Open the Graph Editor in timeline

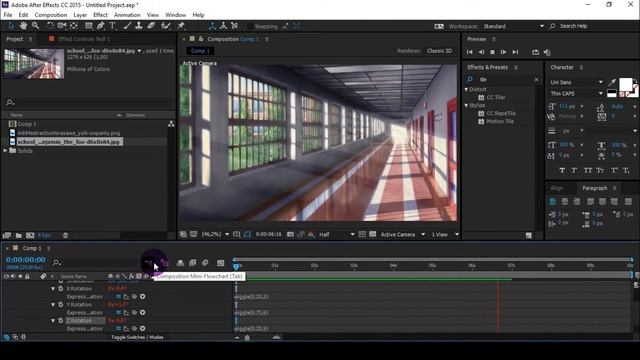point(220,263)
